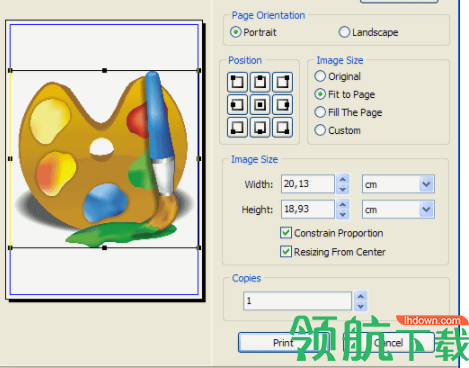Increase Width with up arrow
The height and width of the screenshot is (368, 469).
(x=343, y=179)
